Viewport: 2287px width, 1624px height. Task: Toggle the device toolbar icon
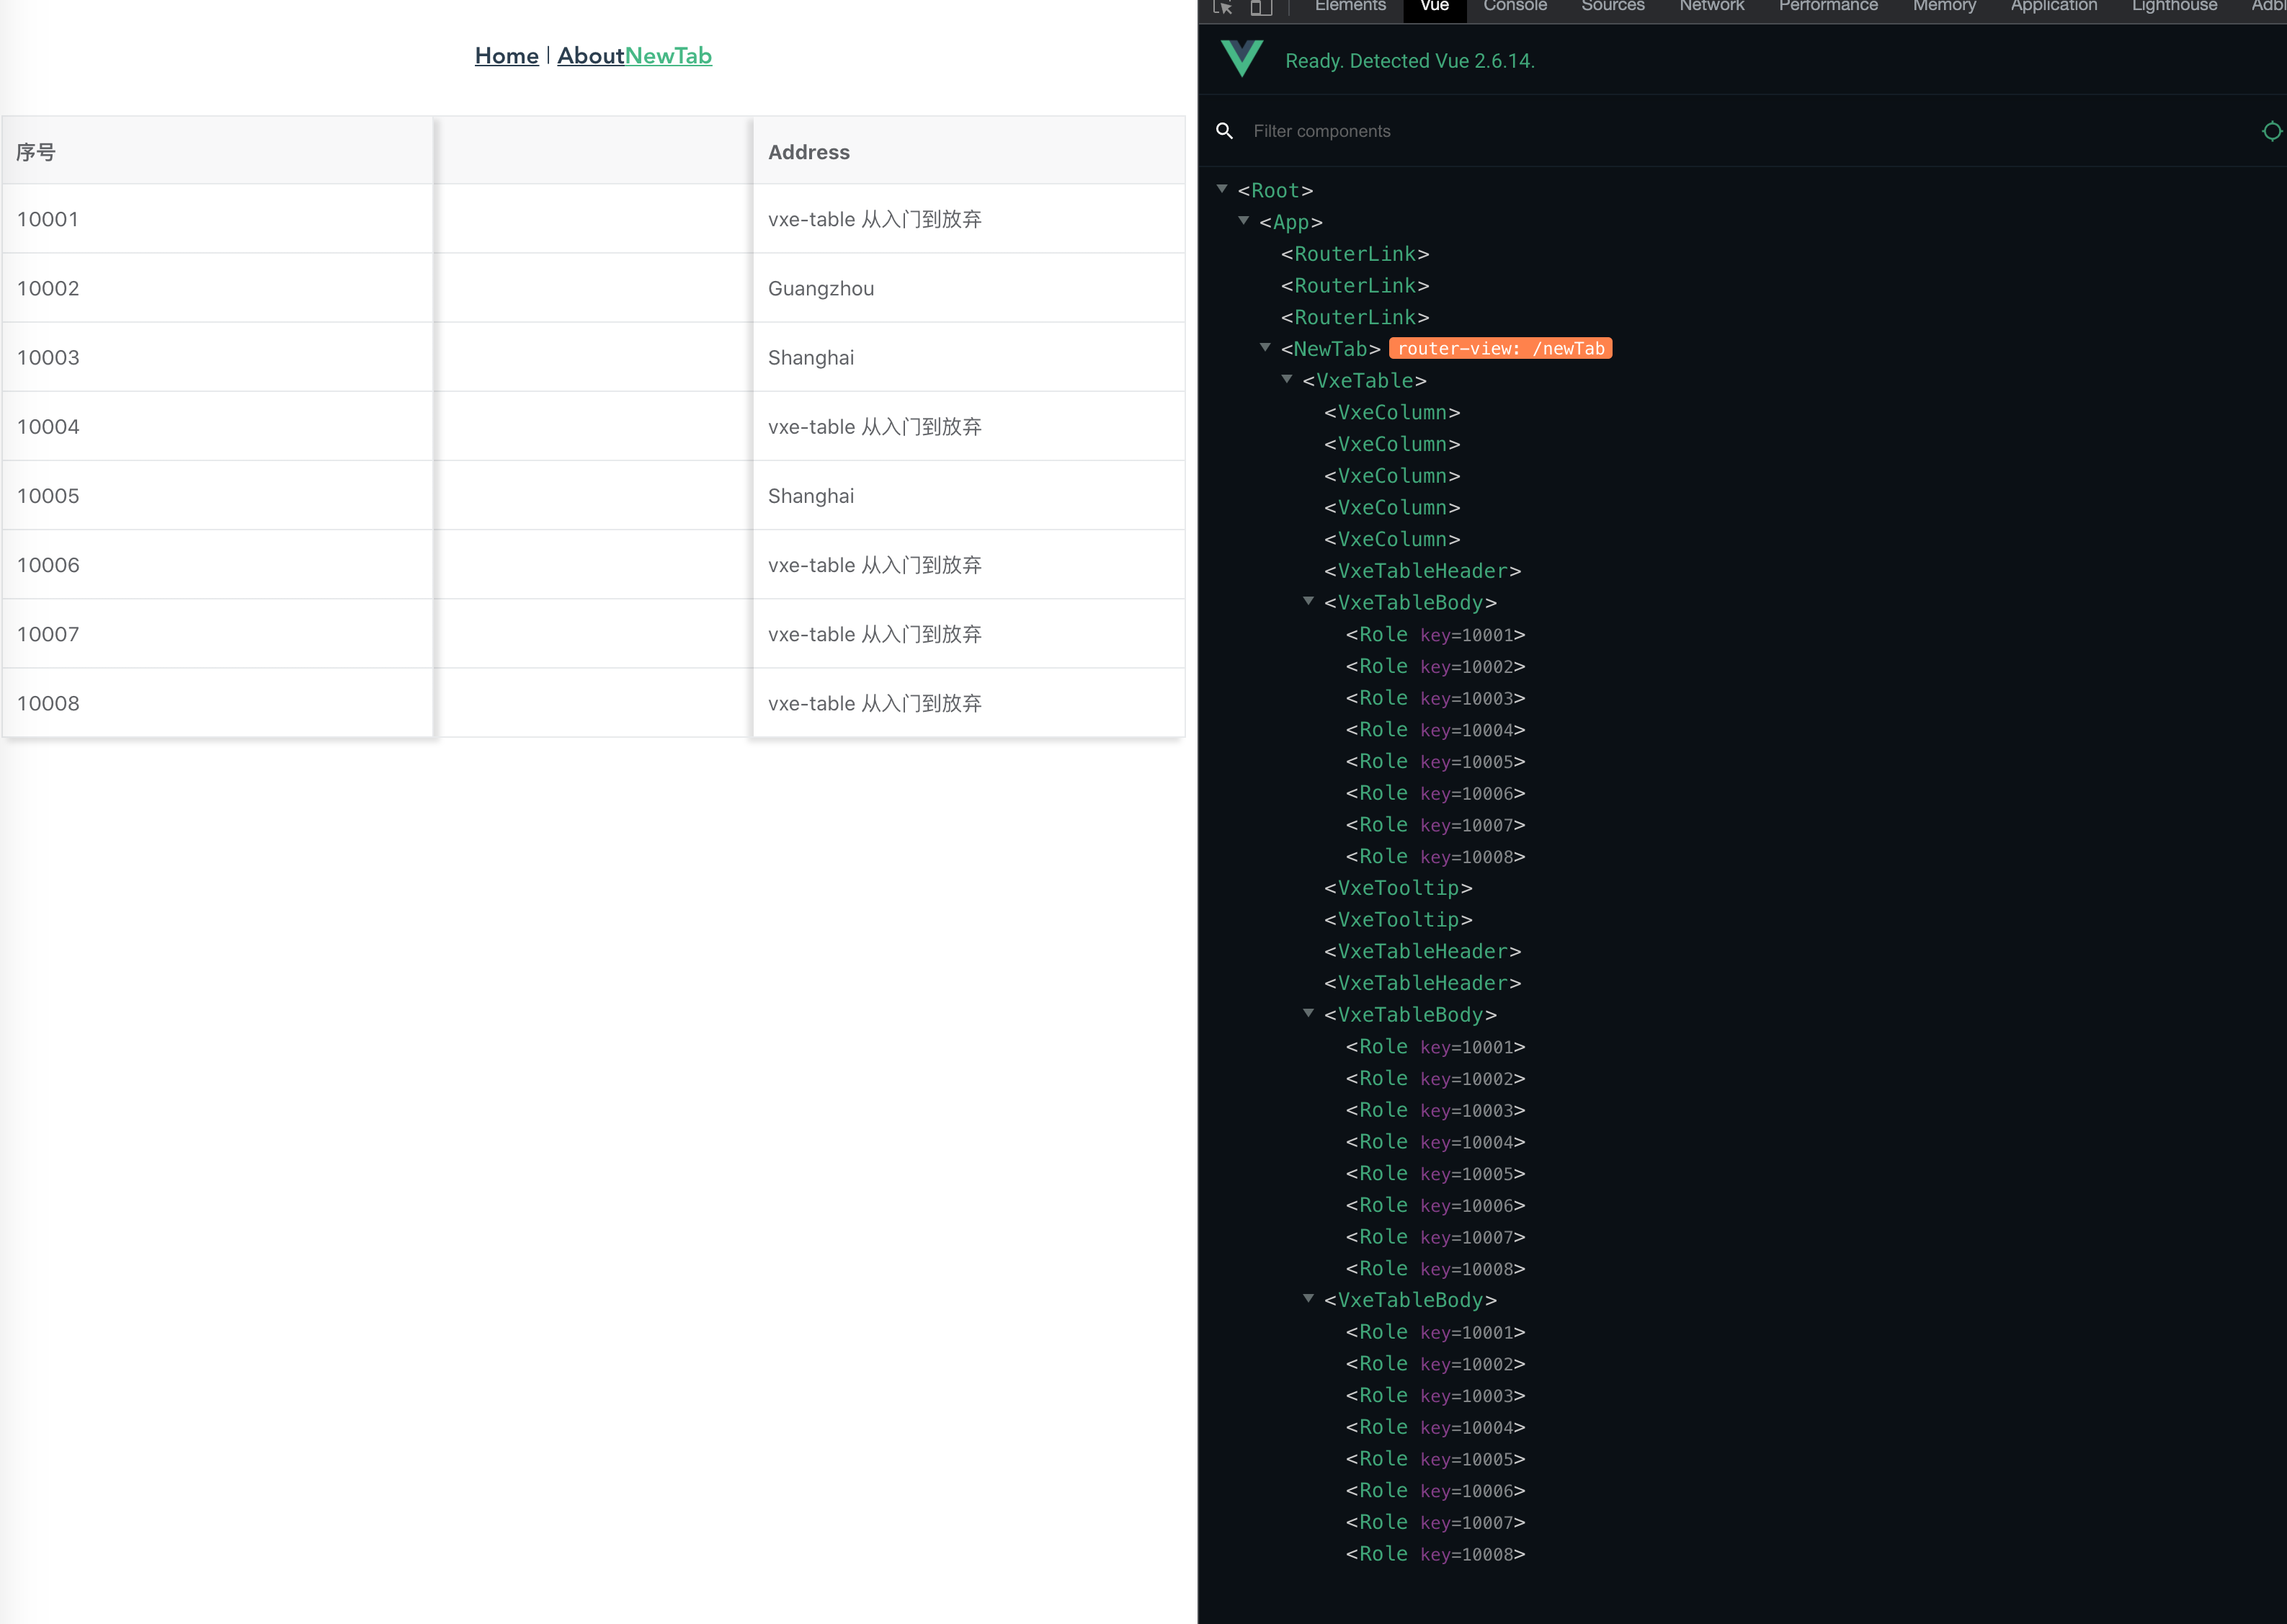click(x=1261, y=8)
